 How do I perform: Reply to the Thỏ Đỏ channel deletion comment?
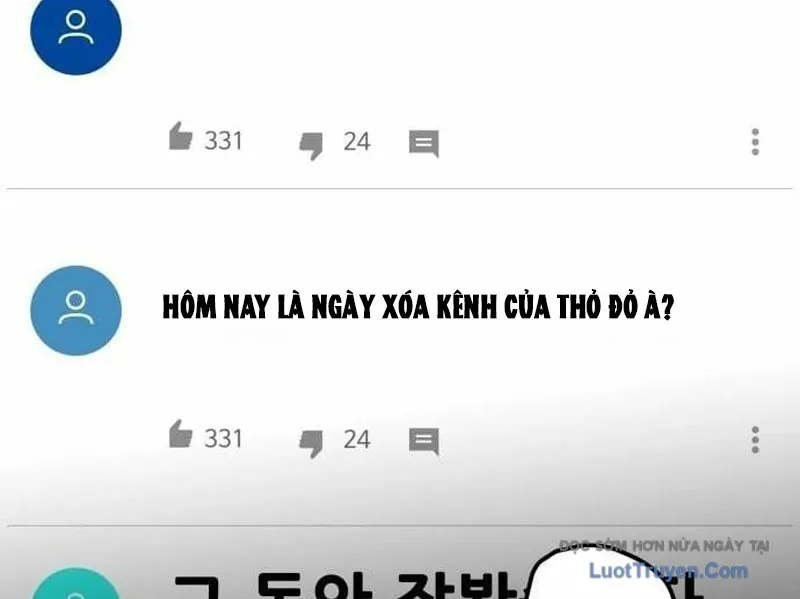click(423, 441)
